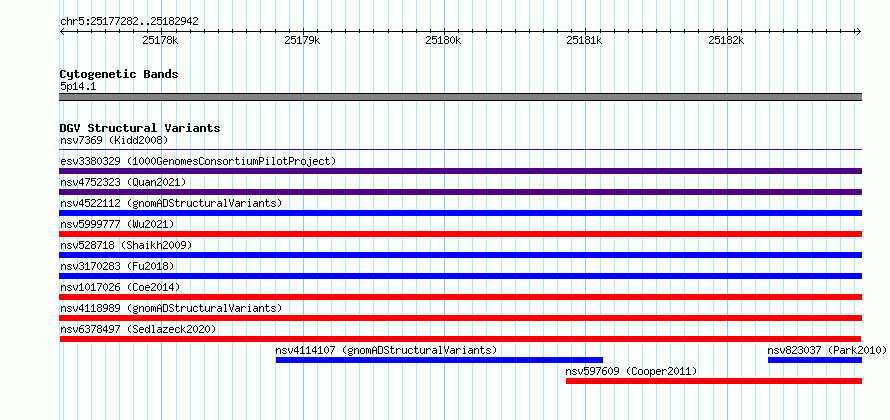Click the nsv4522112 gnomAD blue bar
This screenshot has height=420, width=890.
click(x=461, y=213)
